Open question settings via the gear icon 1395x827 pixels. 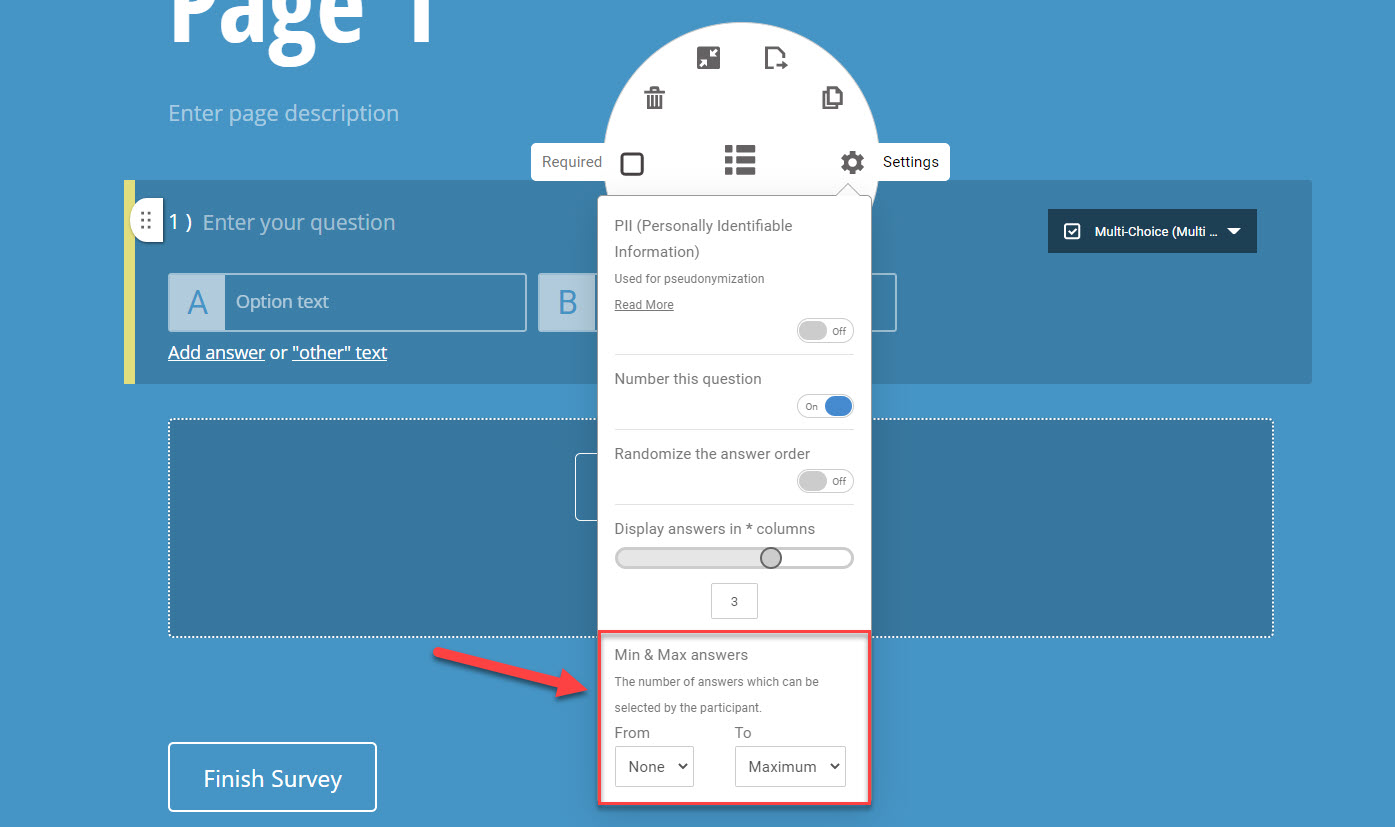(851, 161)
